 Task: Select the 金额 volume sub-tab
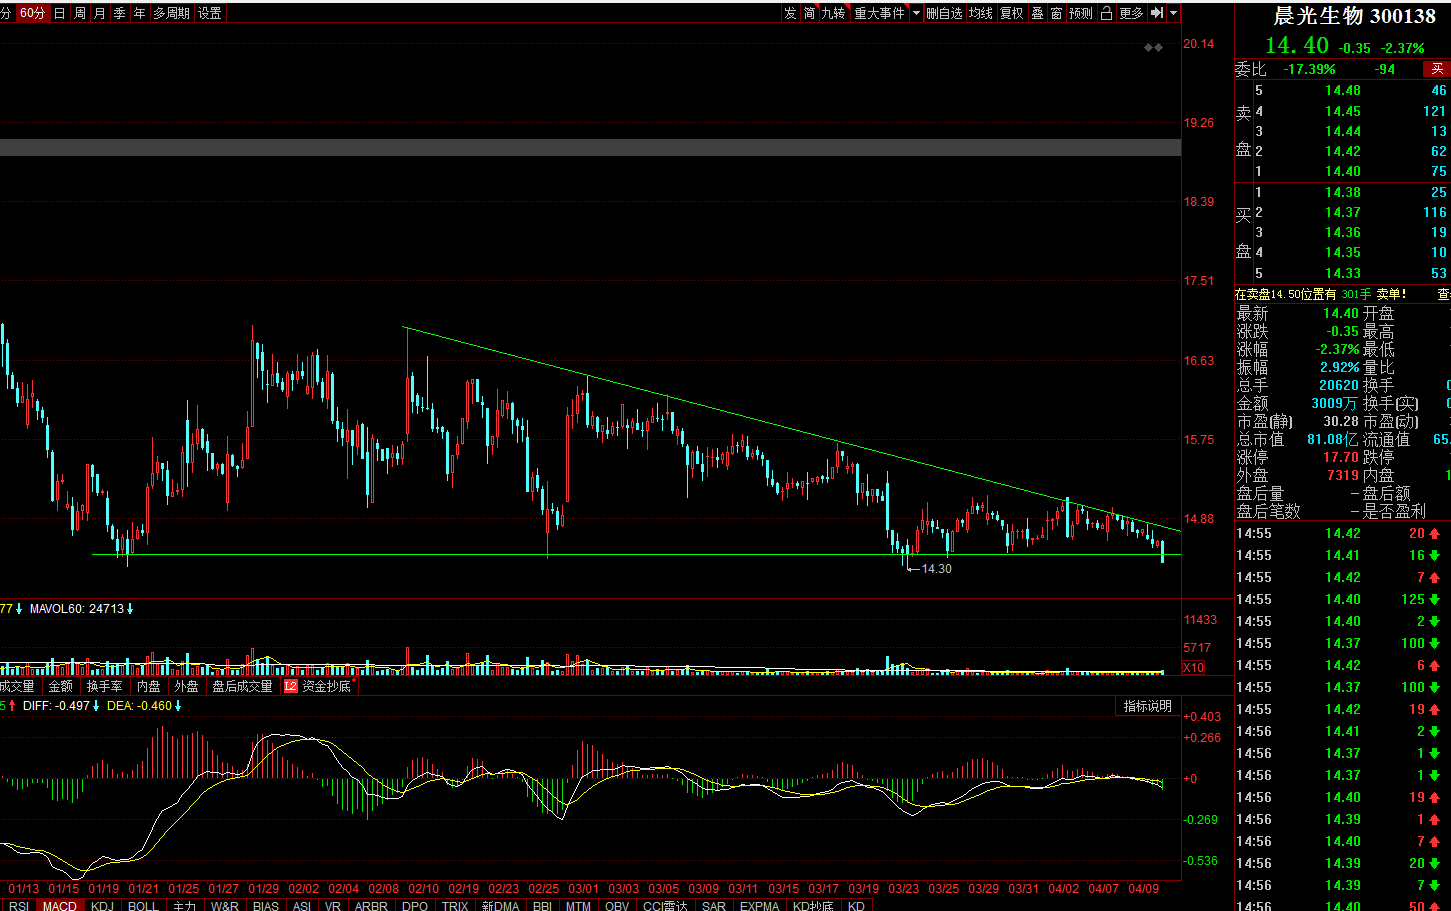pos(61,686)
